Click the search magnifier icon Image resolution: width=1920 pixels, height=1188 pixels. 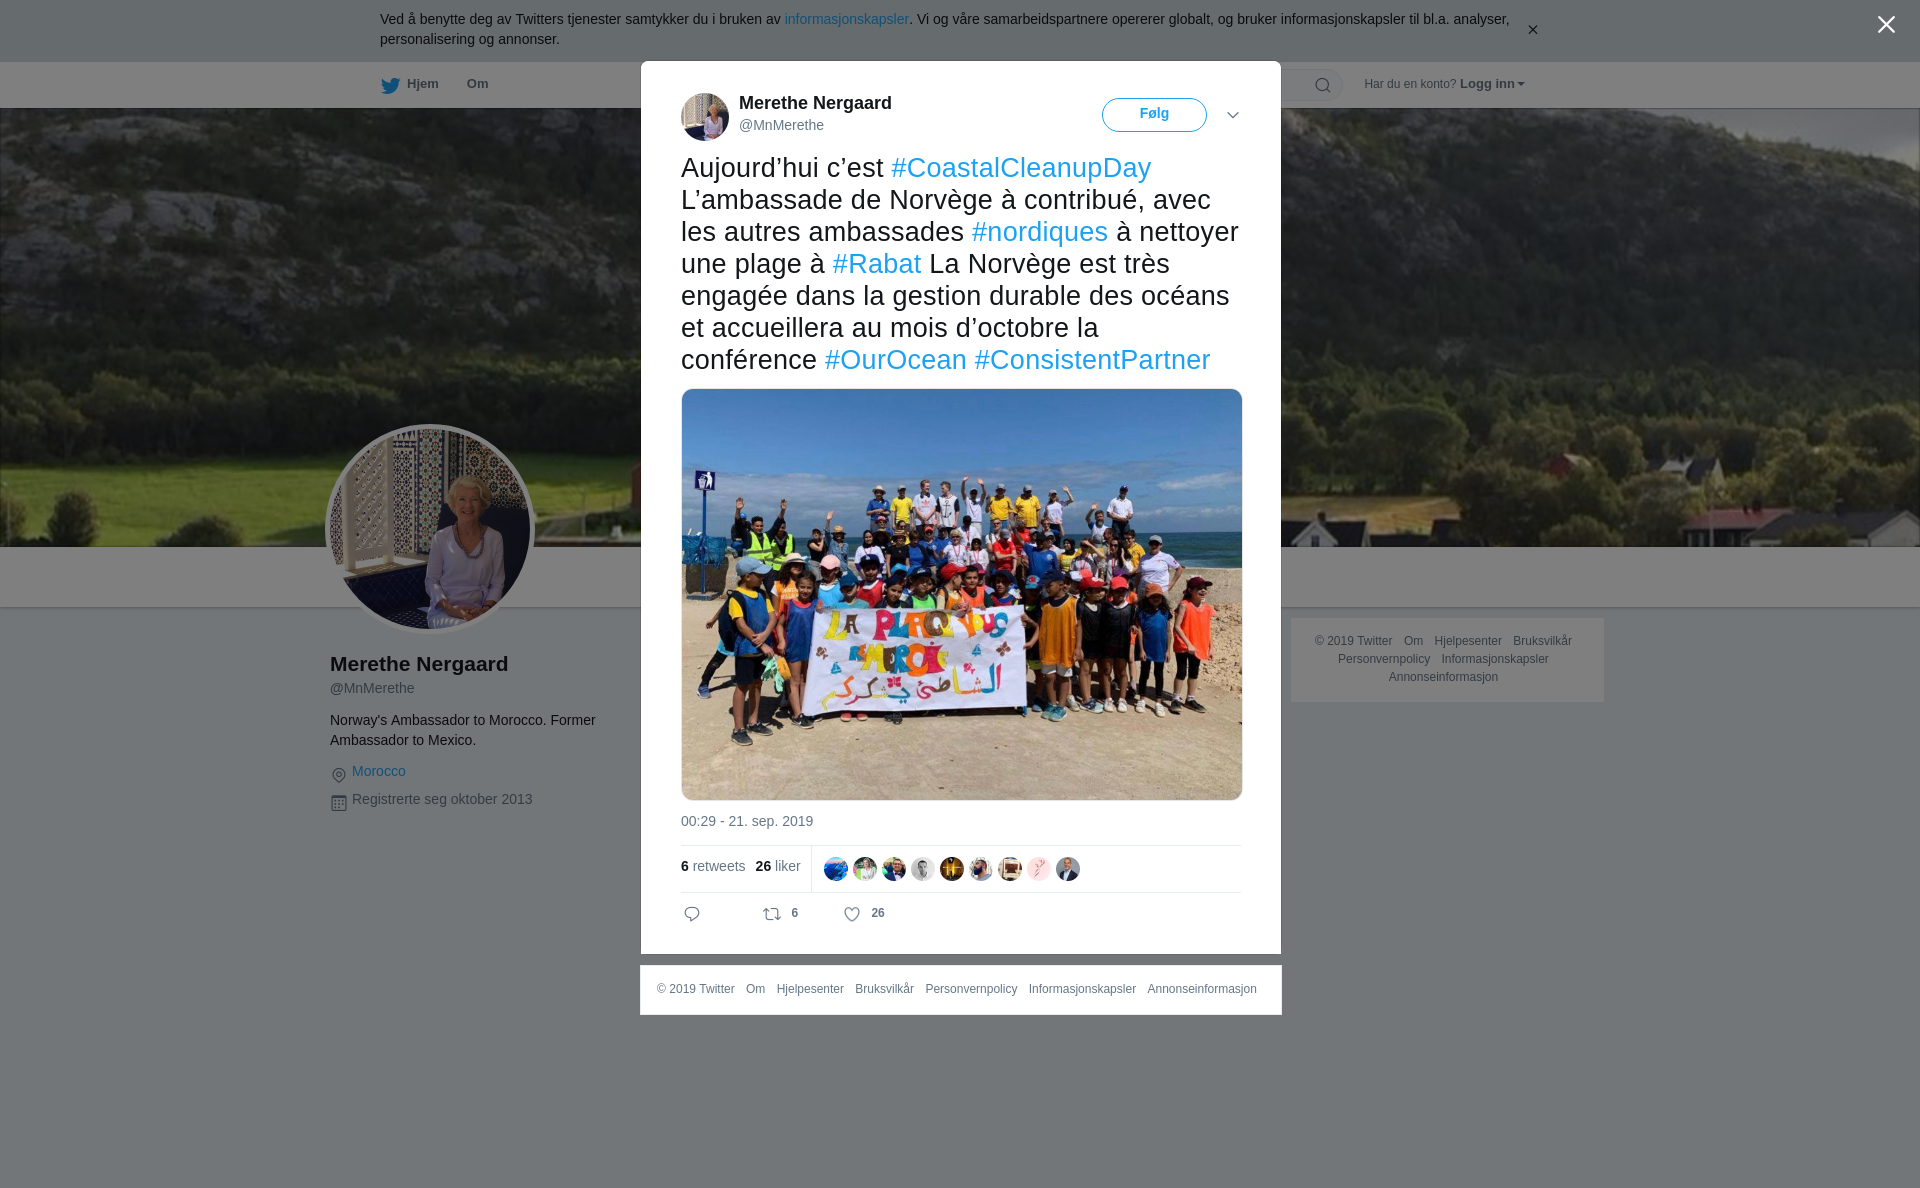click(x=1322, y=85)
